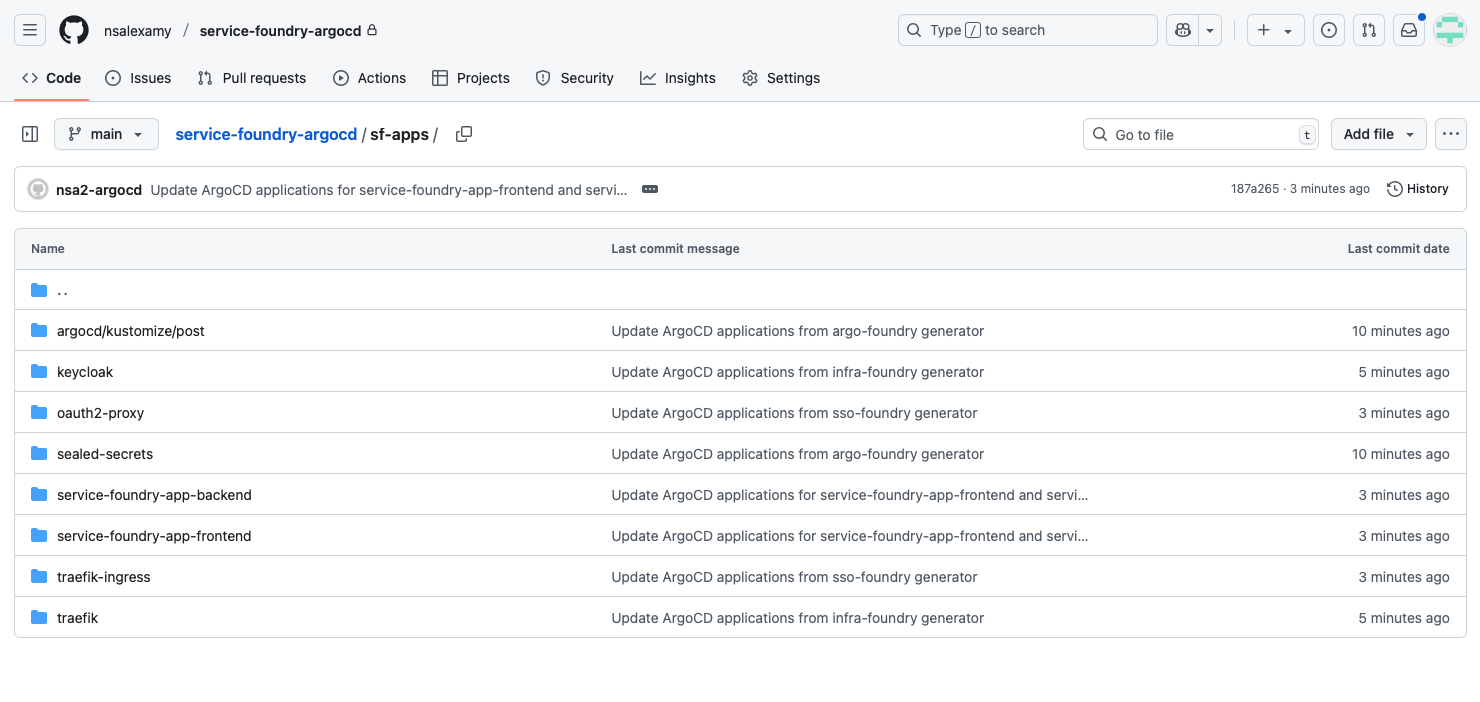Open the global navigation hamburger menu
The width and height of the screenshot is (1480, 702).
[30, 30]
